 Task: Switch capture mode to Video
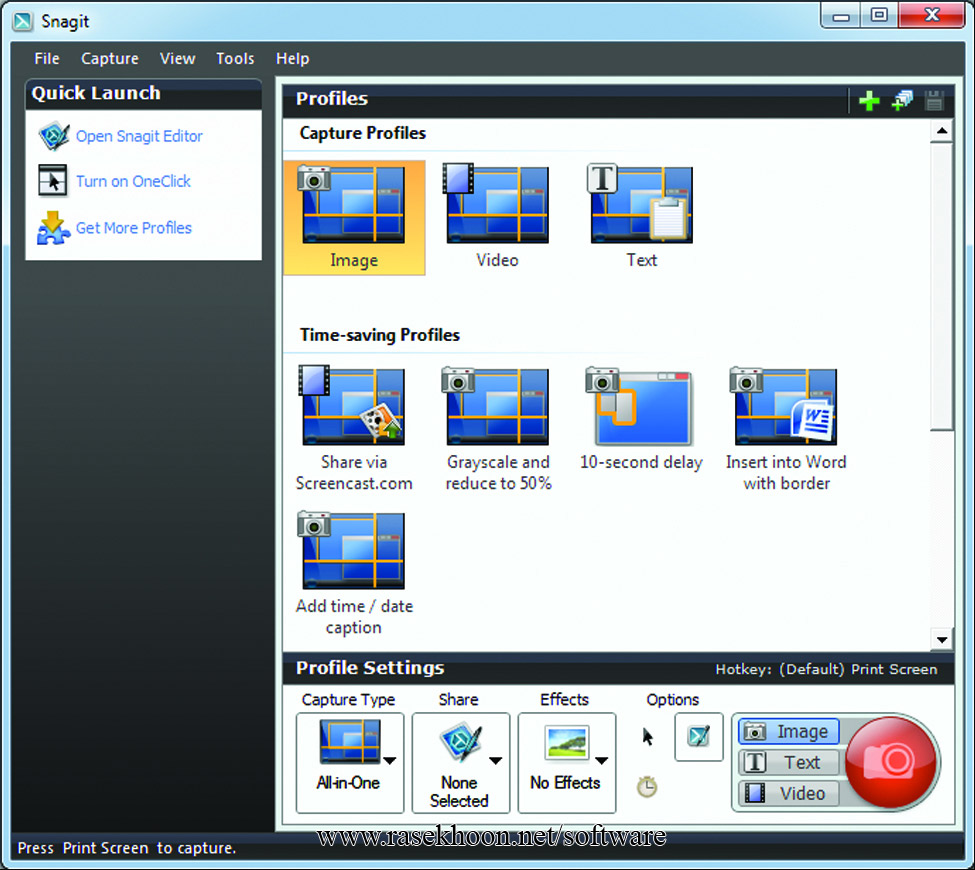(788, 793)
